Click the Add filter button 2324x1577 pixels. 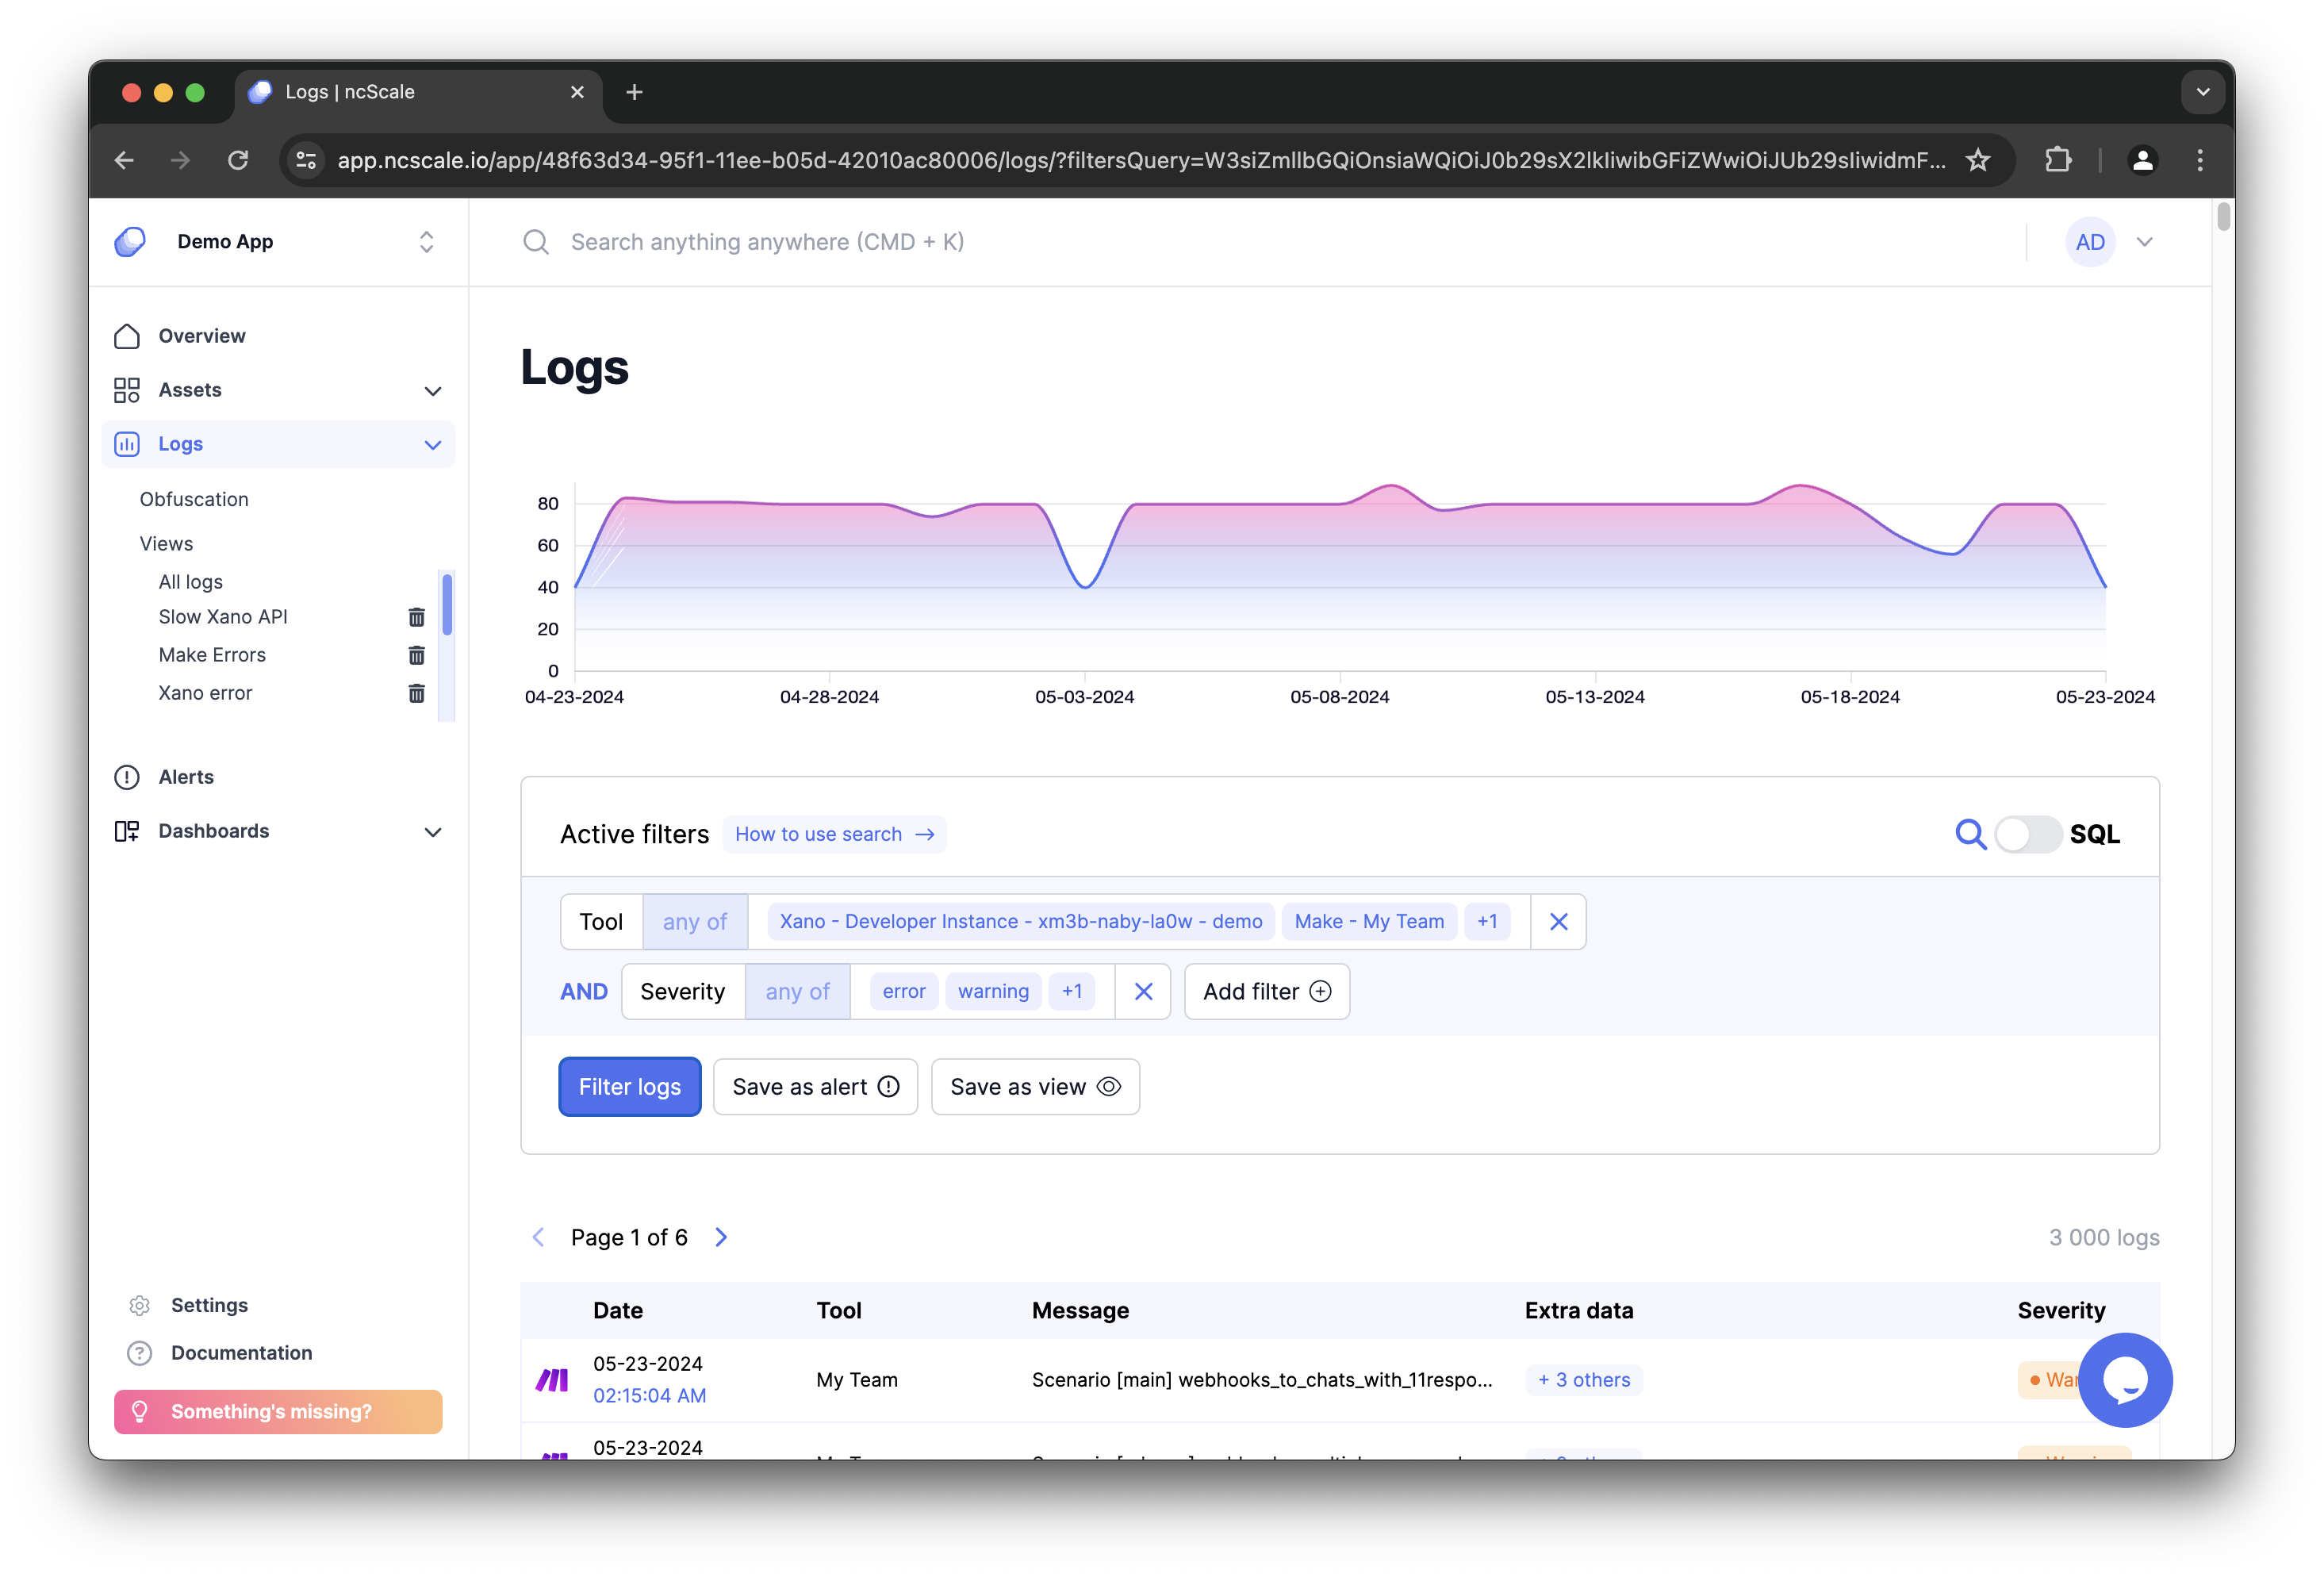coord(1267,992)
